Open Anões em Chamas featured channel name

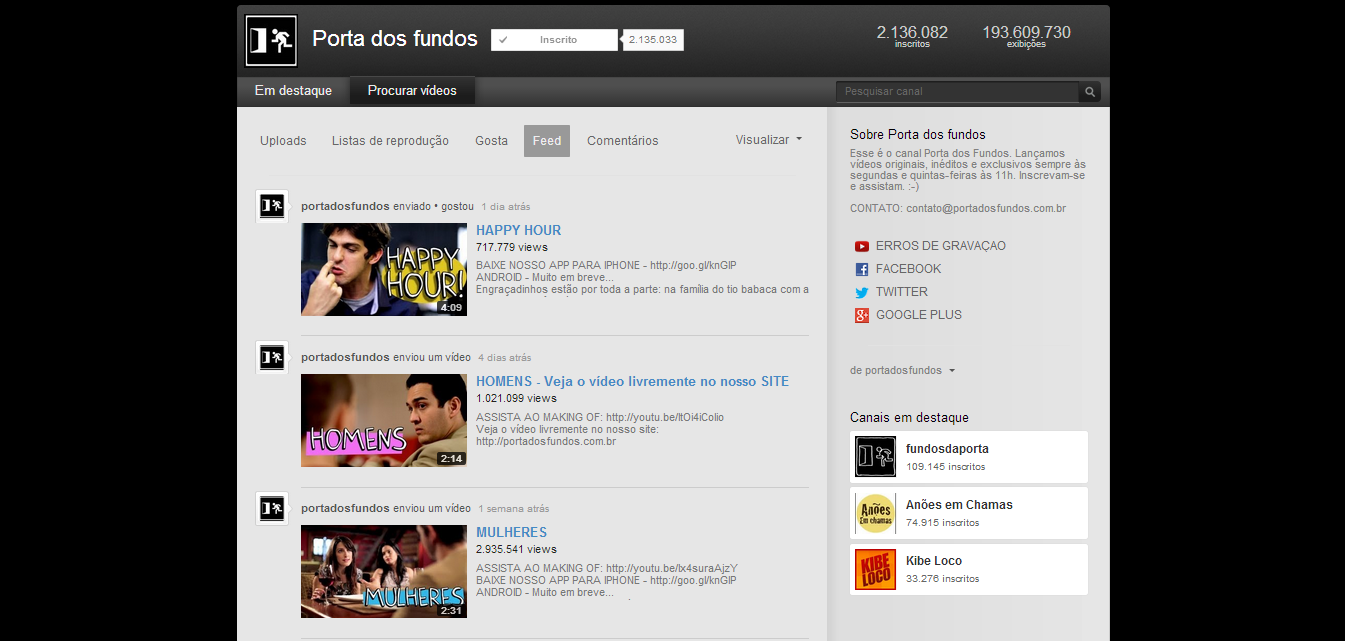tap(959, 505)
